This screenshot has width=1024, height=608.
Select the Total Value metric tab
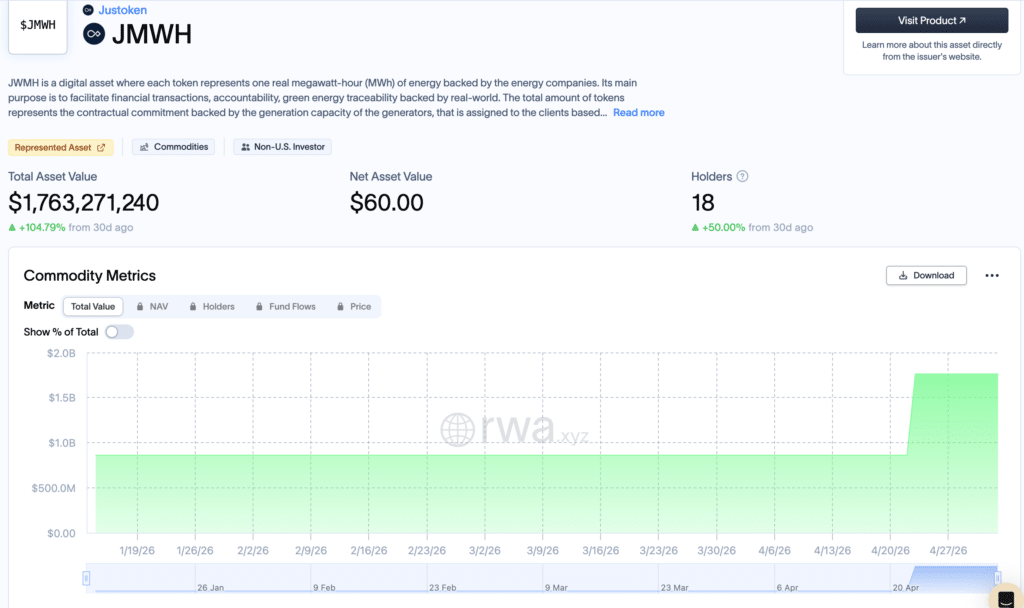[93, 306]
